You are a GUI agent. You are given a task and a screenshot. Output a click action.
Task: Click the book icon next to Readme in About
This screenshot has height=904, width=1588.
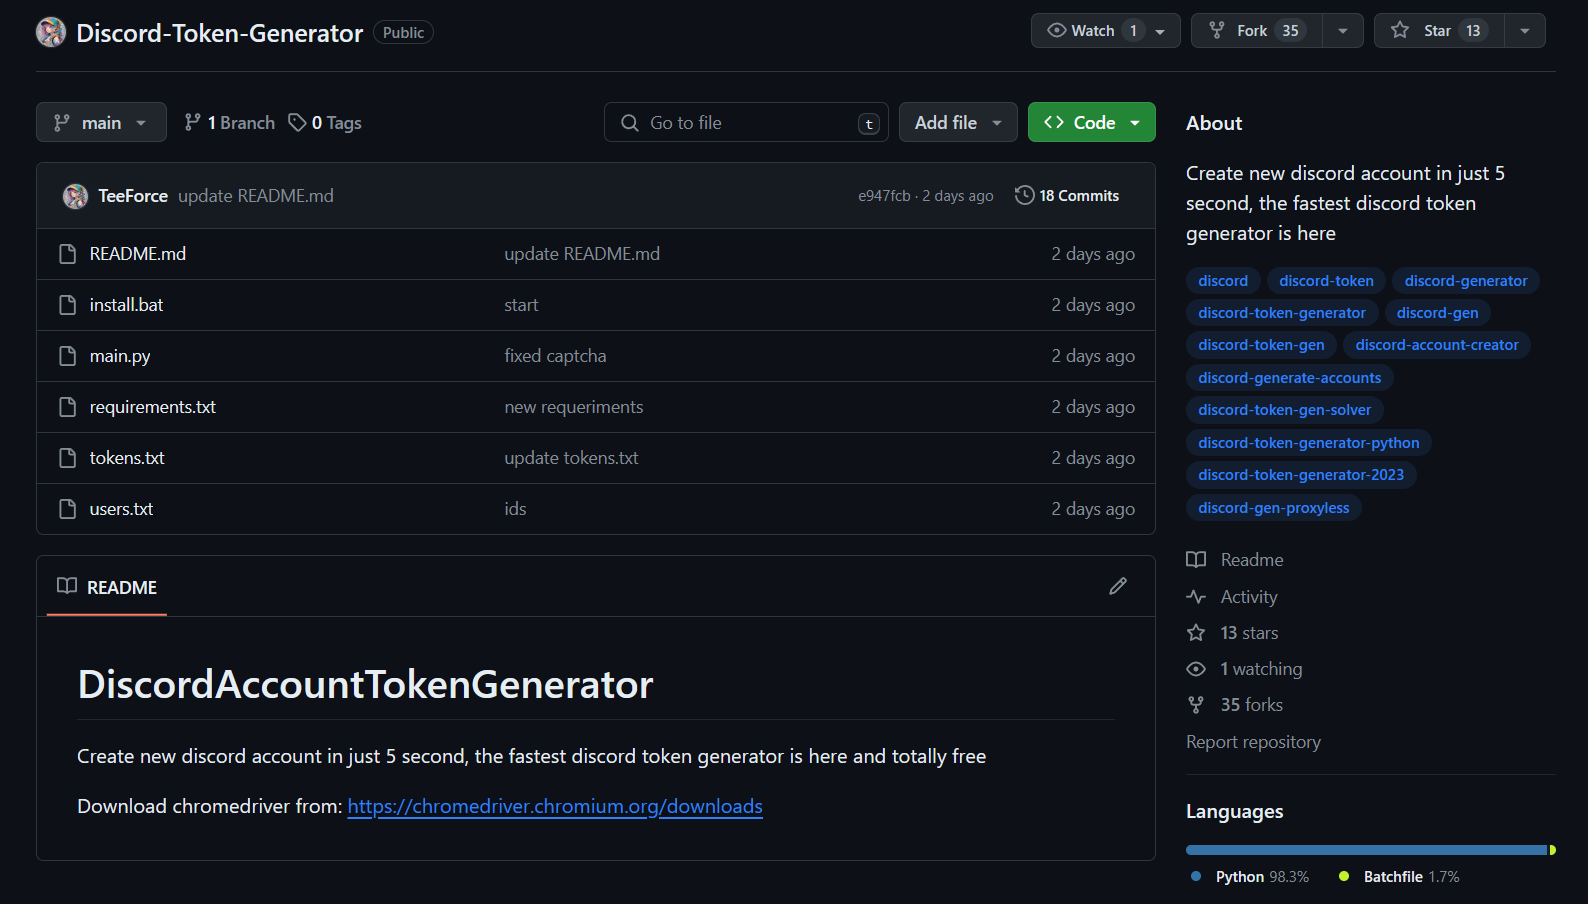point(1196,560)
